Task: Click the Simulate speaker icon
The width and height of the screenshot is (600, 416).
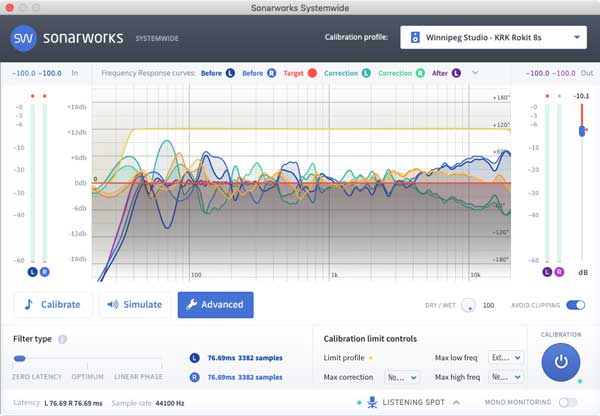Action: coord(113,305)
